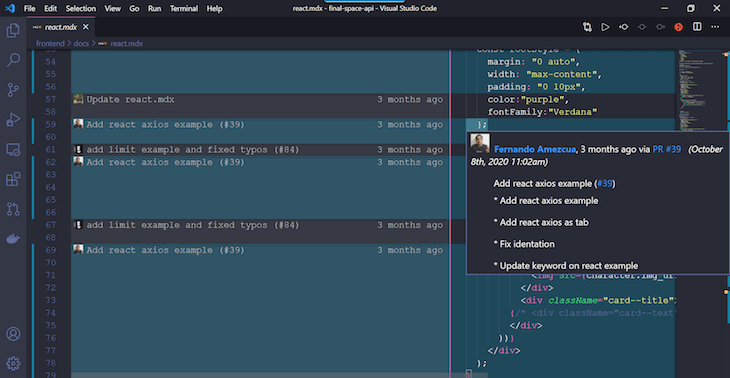Open Accounts icon in activity bar
Image resolution: width=730 pixels, height=378 pixels.
[13, 334]
